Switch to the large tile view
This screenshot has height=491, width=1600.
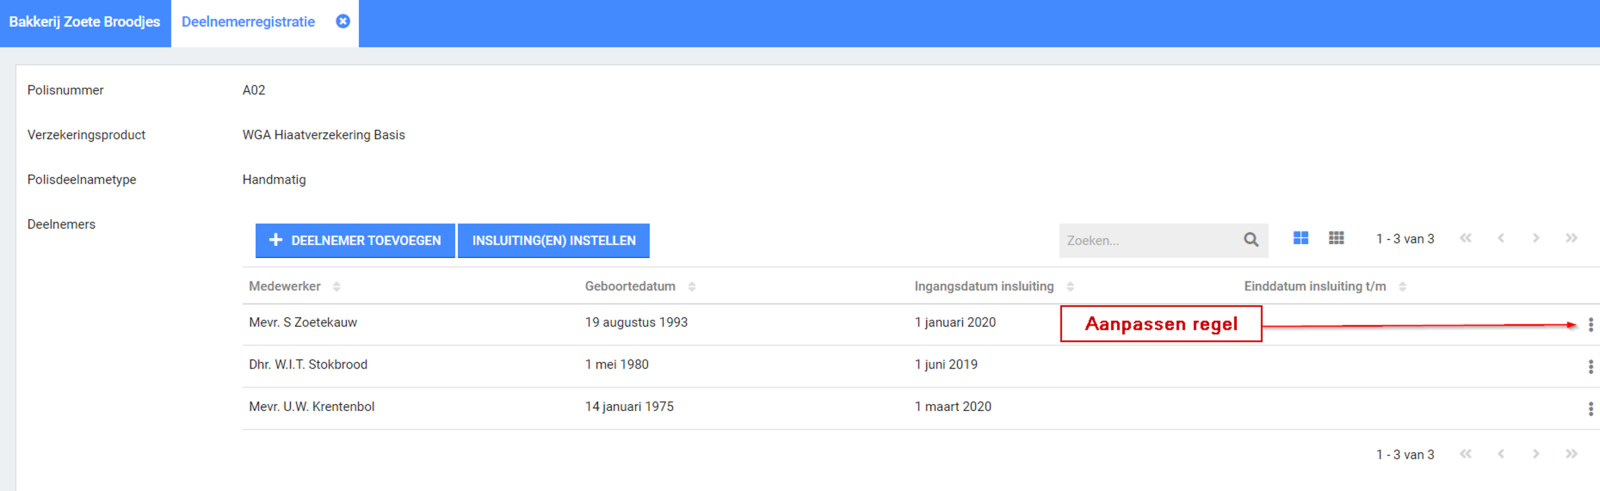1300,238
